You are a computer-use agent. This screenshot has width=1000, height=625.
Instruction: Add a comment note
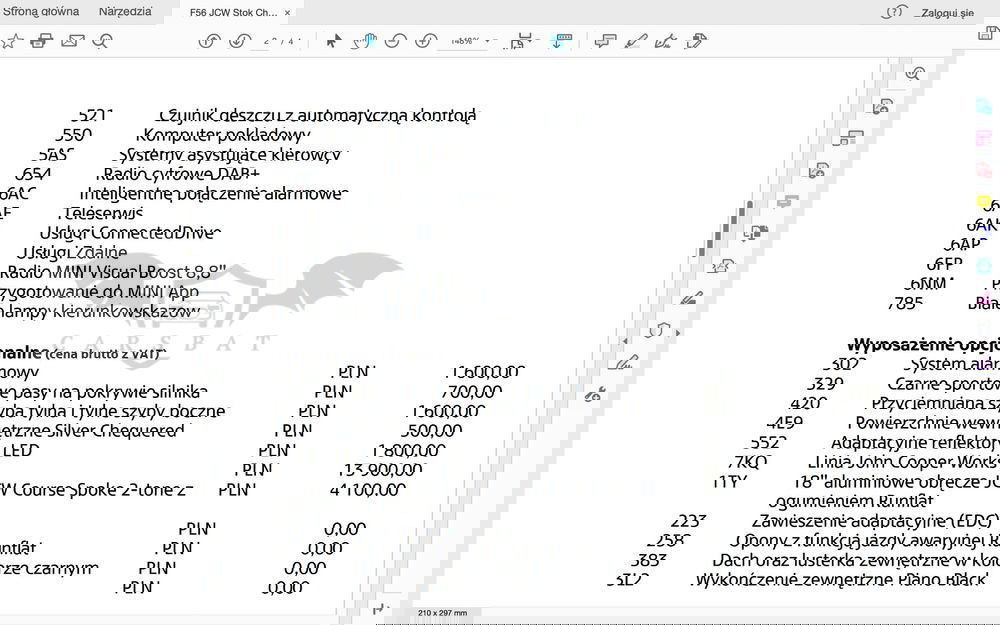pyautogui.click(x=604, y=41)
